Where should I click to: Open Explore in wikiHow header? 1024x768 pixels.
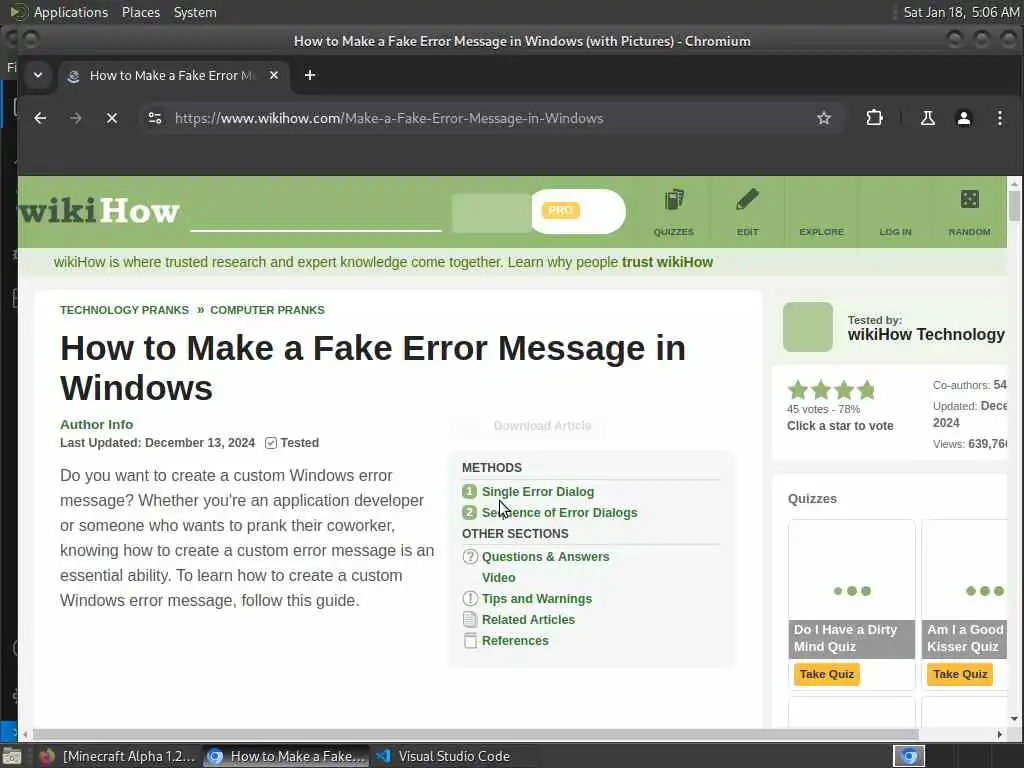(822, 231)
